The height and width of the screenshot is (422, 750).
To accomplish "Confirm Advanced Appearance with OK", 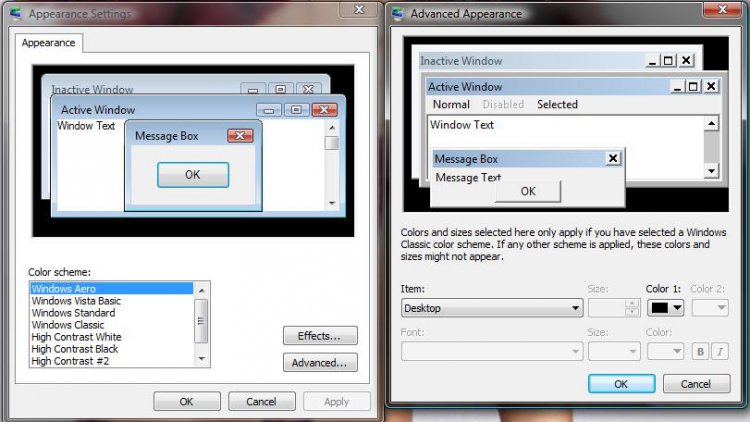I will click(x=621, y=384).
